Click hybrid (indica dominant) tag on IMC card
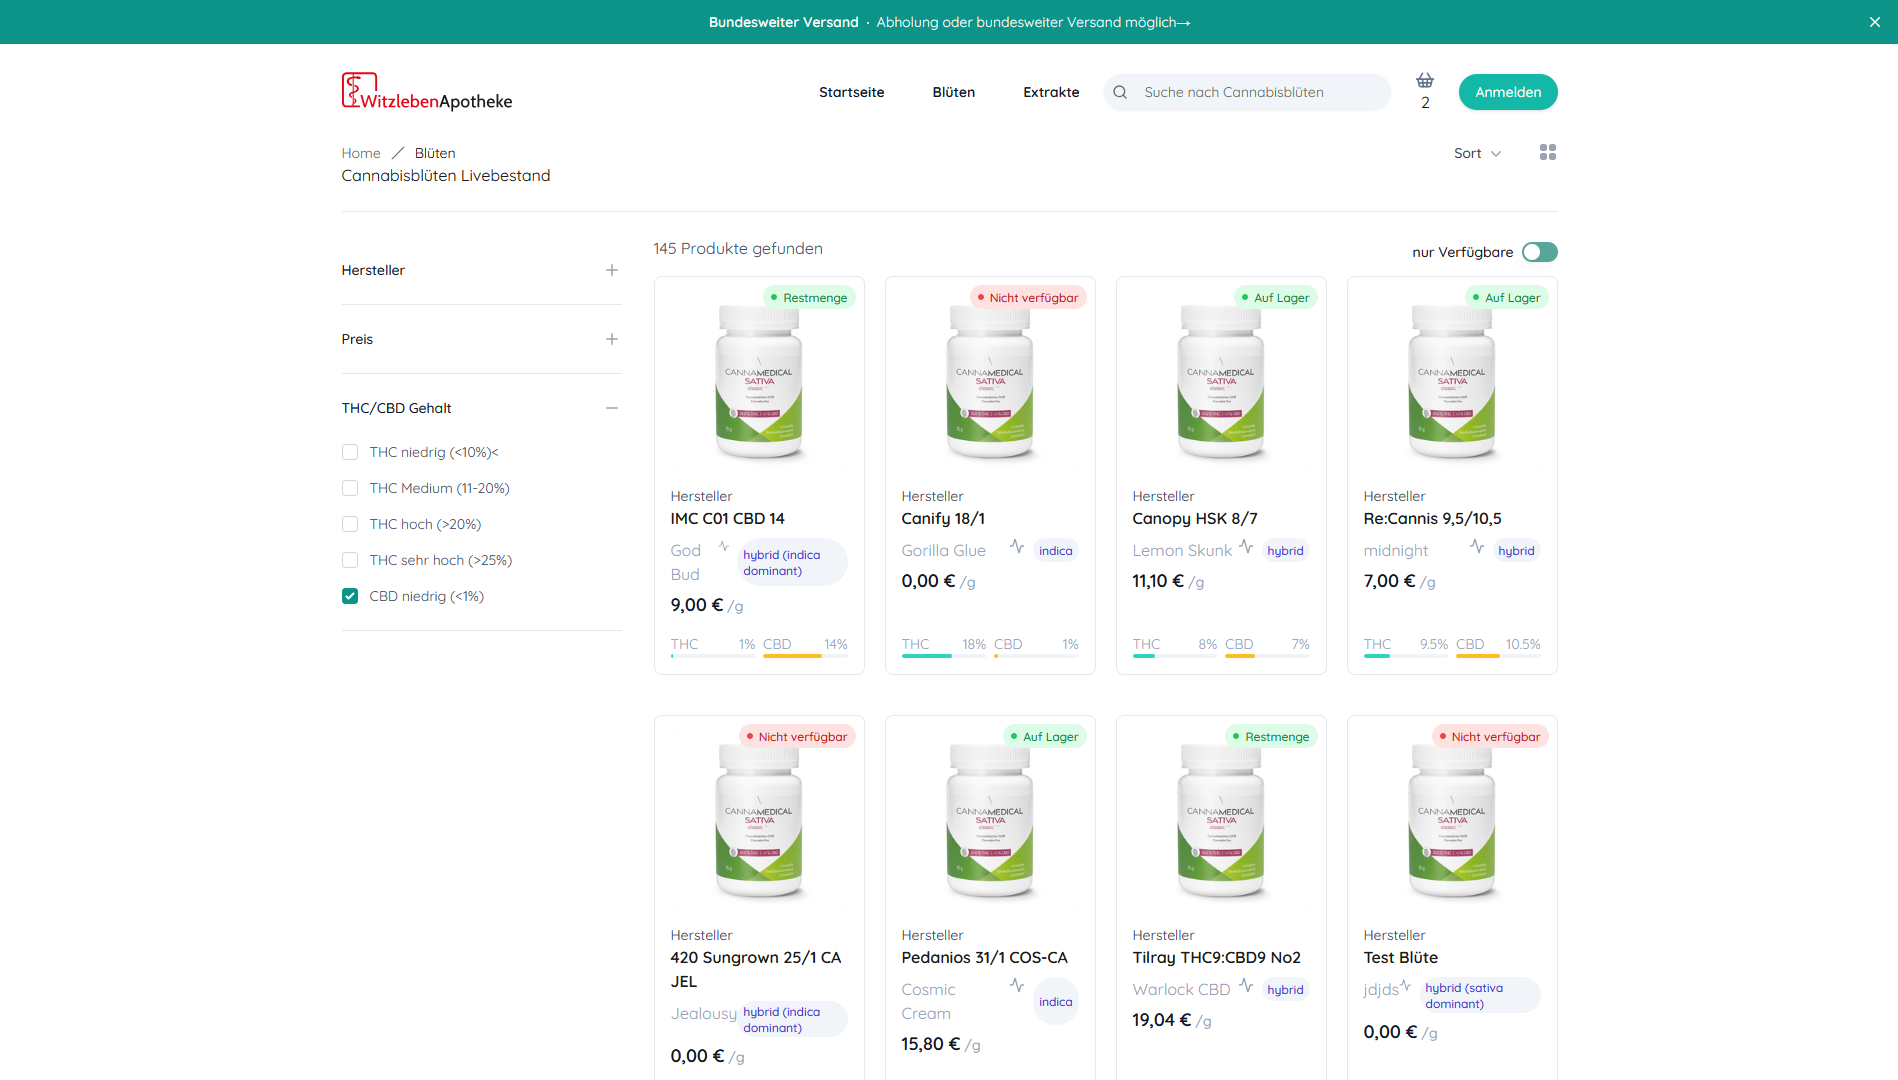Viewport: 1898px width, 1080px height. [x=792, y=562]
